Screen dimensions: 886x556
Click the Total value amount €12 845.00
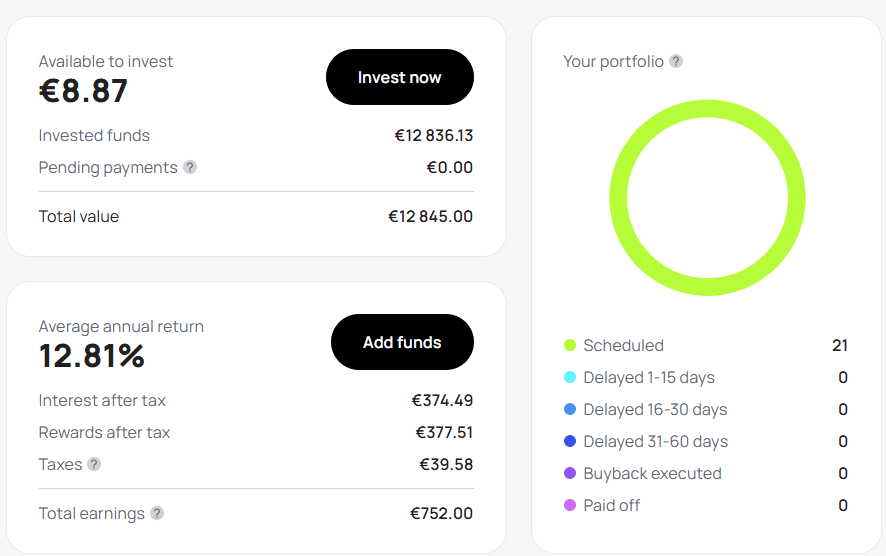point(431,216)
